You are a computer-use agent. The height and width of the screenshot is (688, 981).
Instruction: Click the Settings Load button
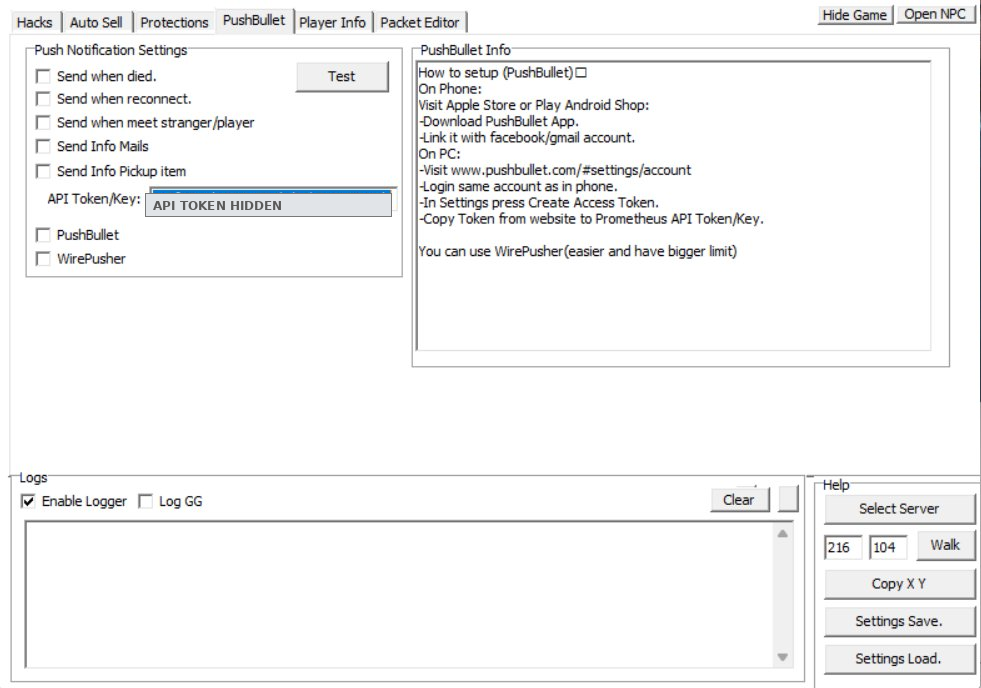(898, 659)
